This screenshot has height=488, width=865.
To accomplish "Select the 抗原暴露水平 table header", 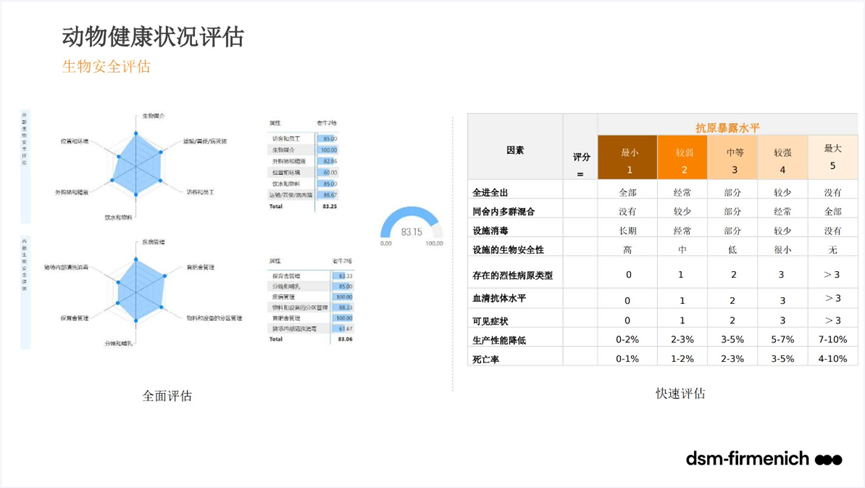I will tap(728, 128).
